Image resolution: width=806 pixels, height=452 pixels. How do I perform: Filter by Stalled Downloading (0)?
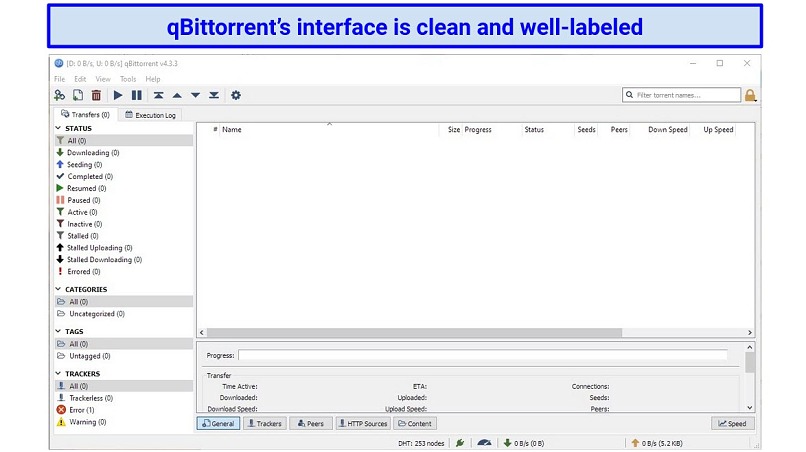click(x=124, y=260)
